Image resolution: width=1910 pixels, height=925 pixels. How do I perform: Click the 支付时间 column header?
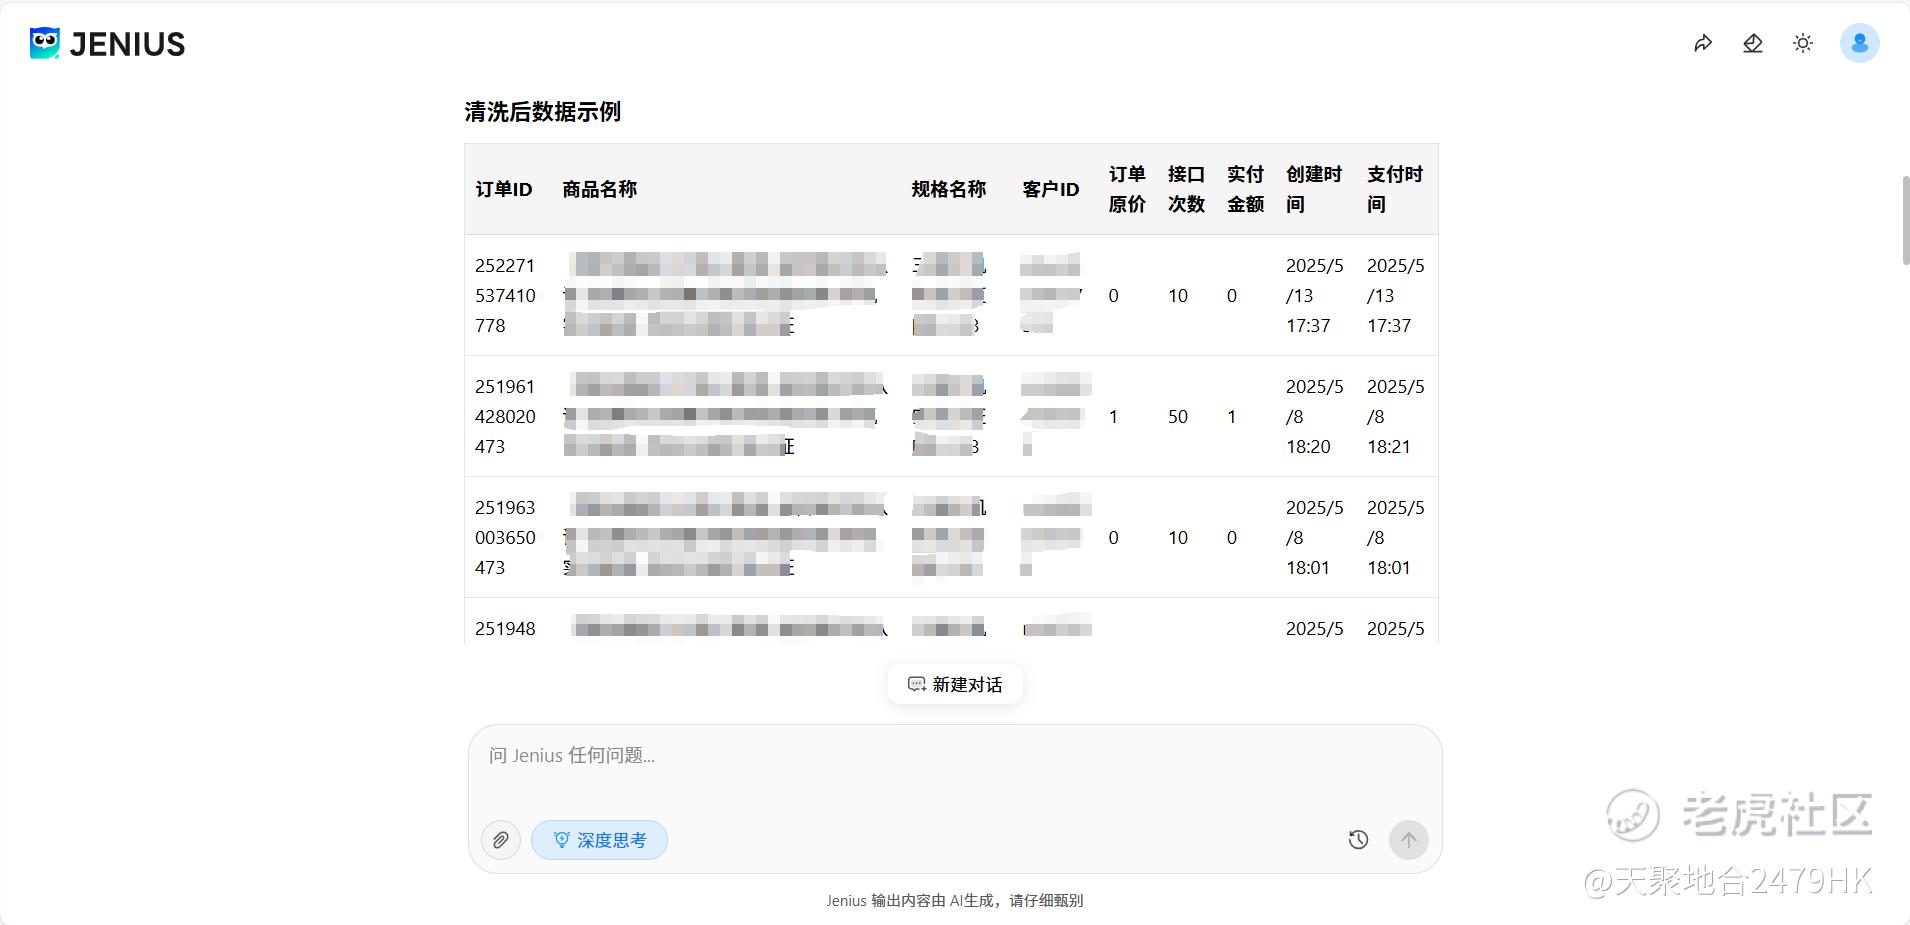pos(1395,189)
